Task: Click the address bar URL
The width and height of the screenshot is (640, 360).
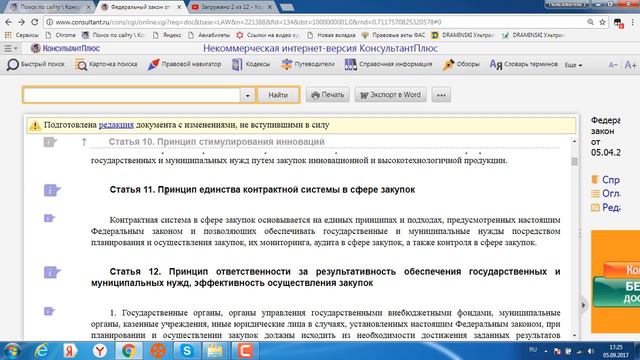Action: pyautogui.click(x=248, y=22)
